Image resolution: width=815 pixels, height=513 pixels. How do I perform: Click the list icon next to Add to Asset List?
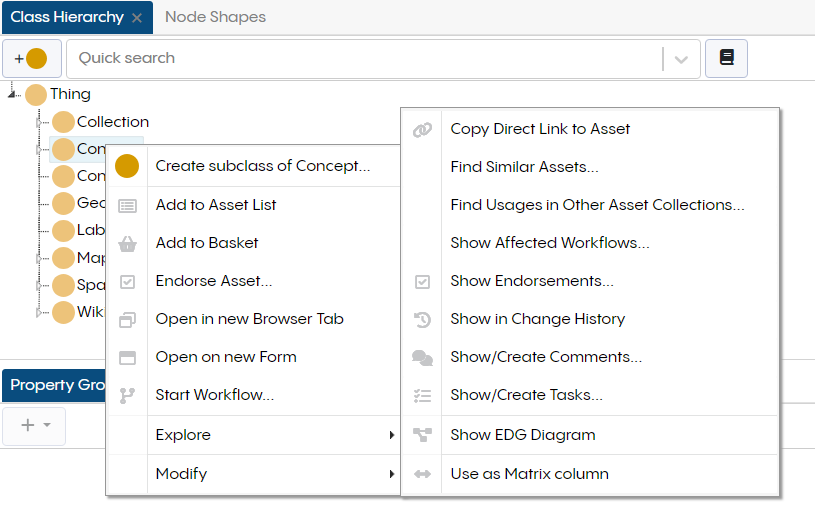coord(127,206)
